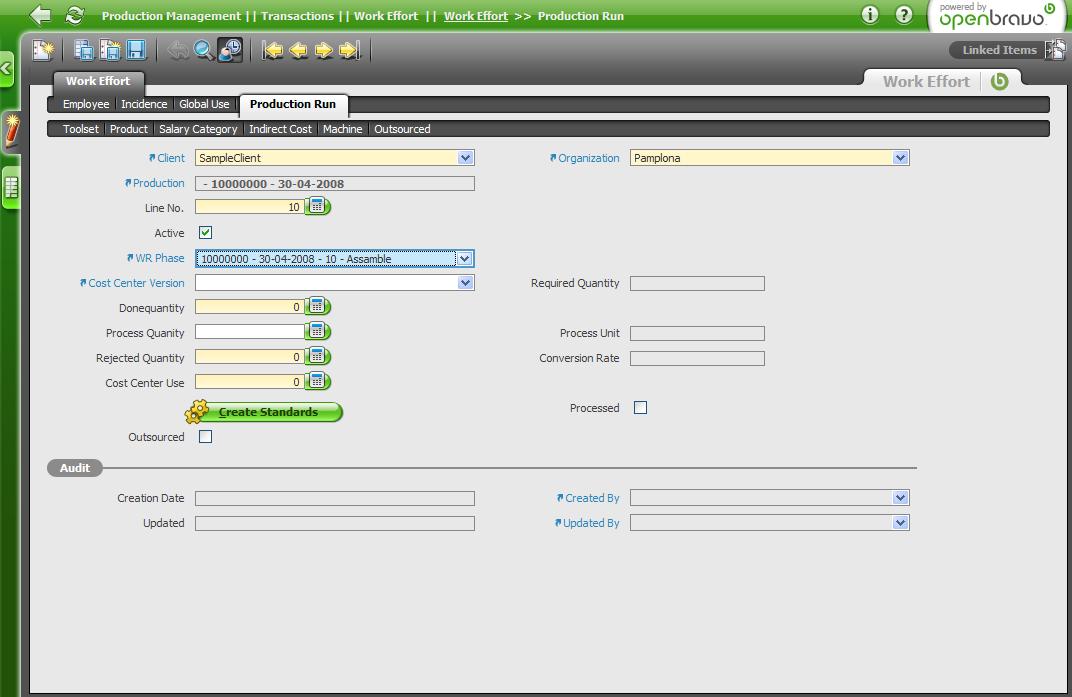Click the green back arrow icon
This screenshot has width=1072, height=697.
coord(40,15)
